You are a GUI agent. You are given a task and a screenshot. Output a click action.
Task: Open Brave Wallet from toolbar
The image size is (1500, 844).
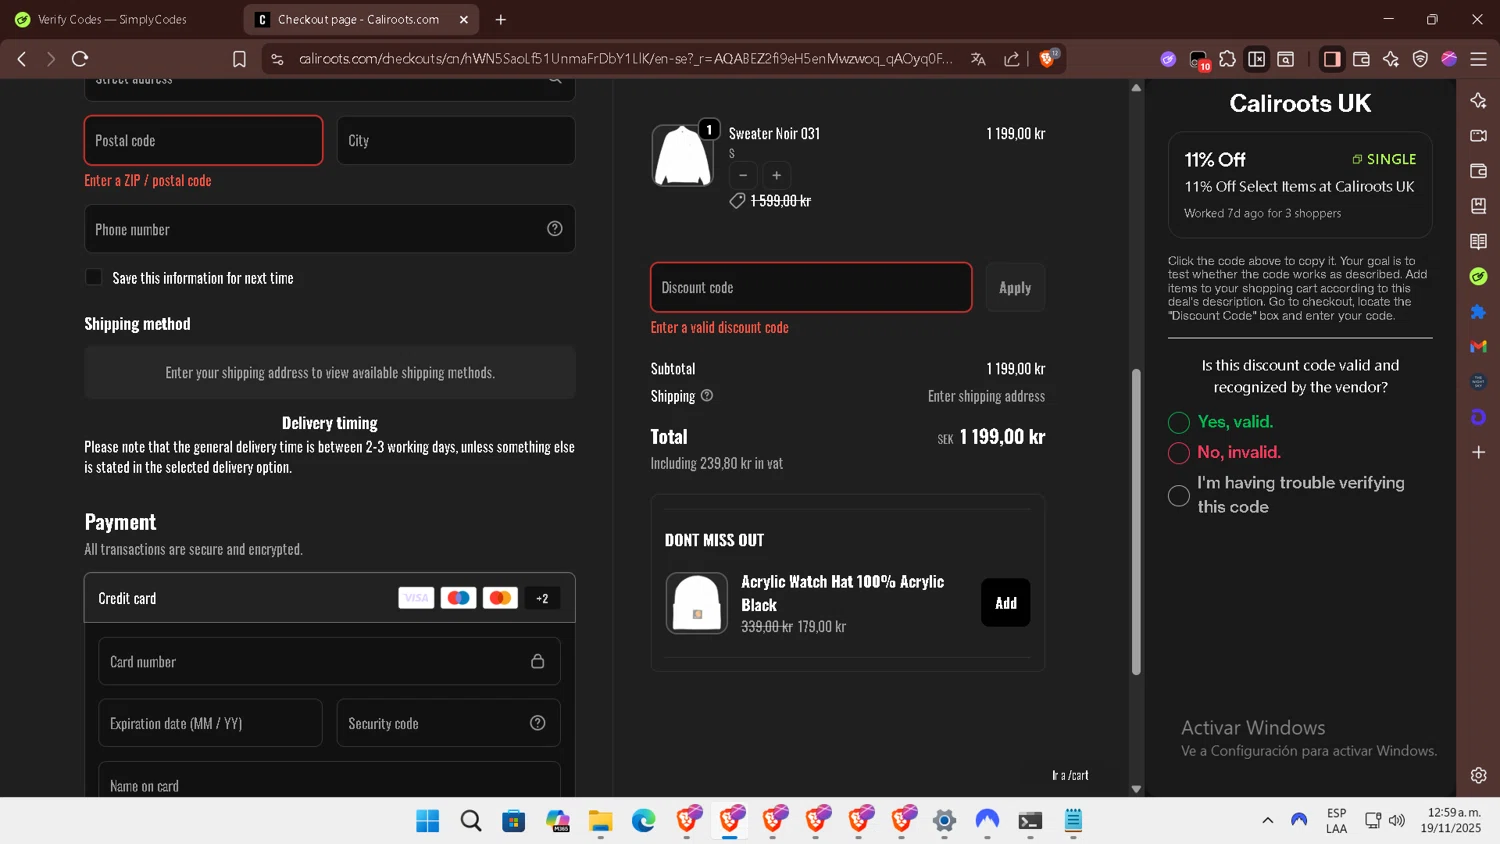1361,59
